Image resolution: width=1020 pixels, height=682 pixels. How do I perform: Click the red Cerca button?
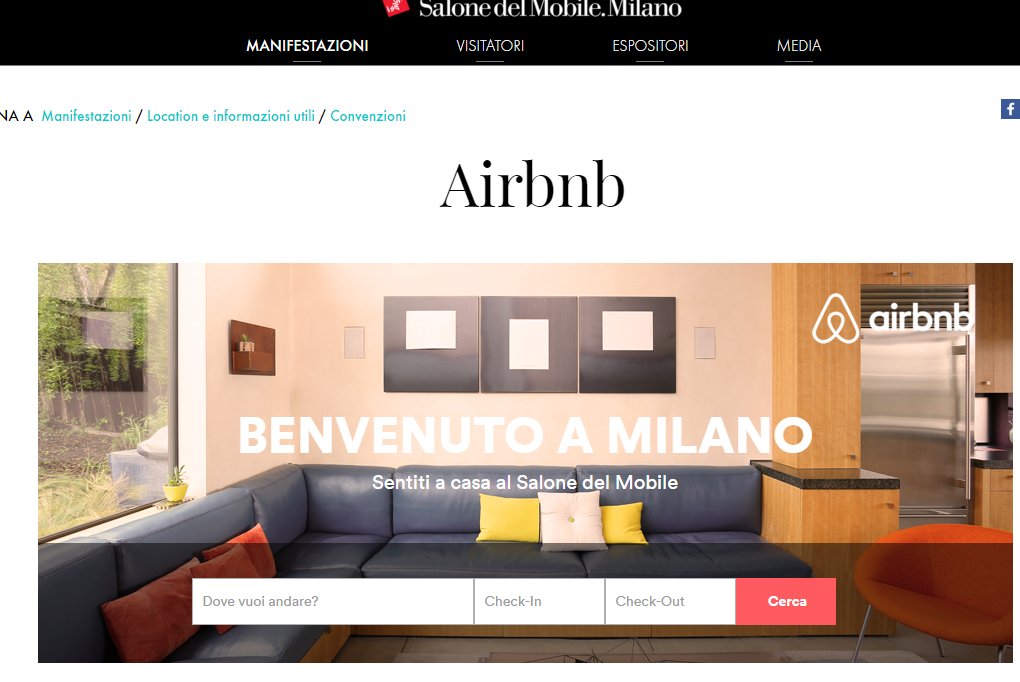coord(786,601)
